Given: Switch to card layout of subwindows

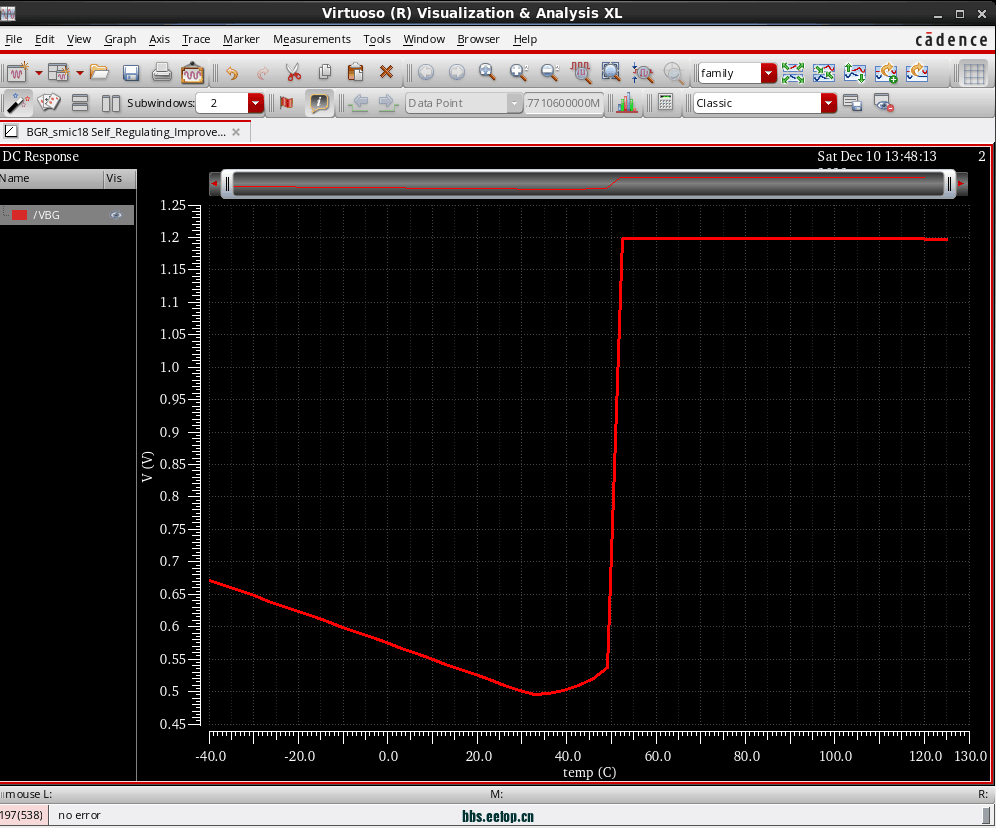Looking at the screenshot, I should coord(49,103).
